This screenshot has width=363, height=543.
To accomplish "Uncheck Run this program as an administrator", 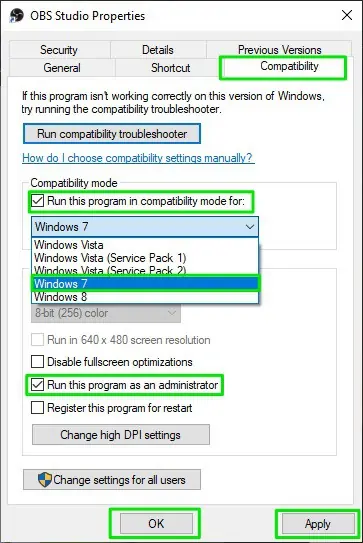I will pos(37,385).
